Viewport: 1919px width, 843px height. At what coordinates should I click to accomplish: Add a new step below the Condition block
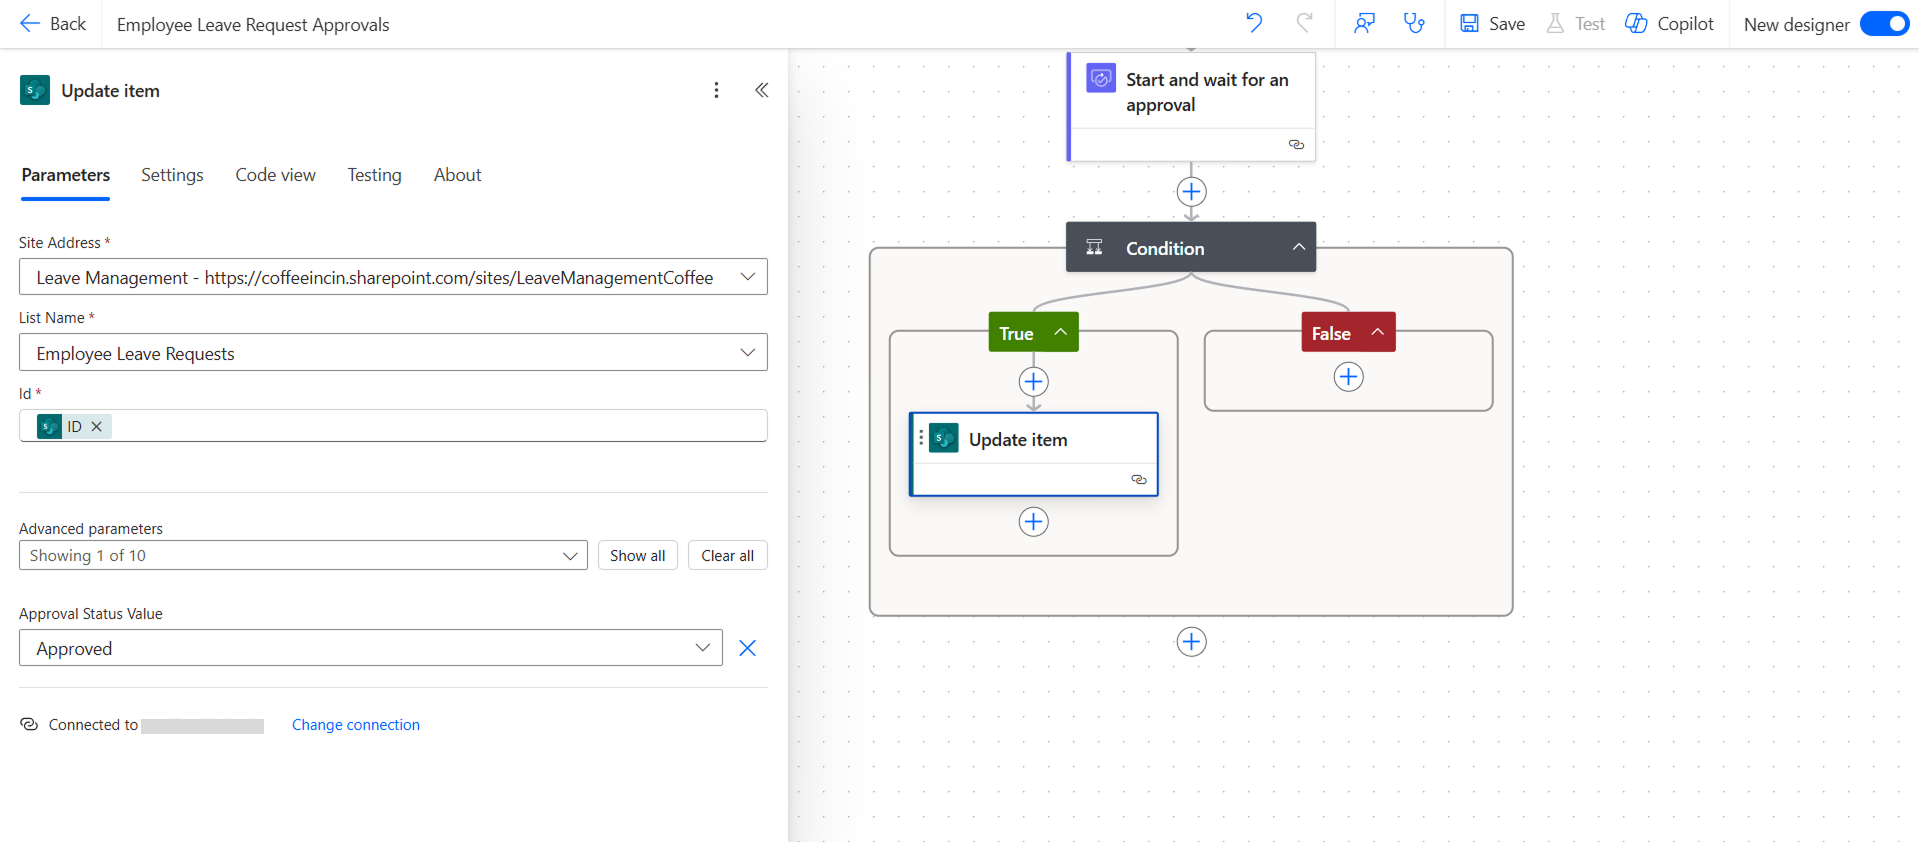tap(1191, 641)
